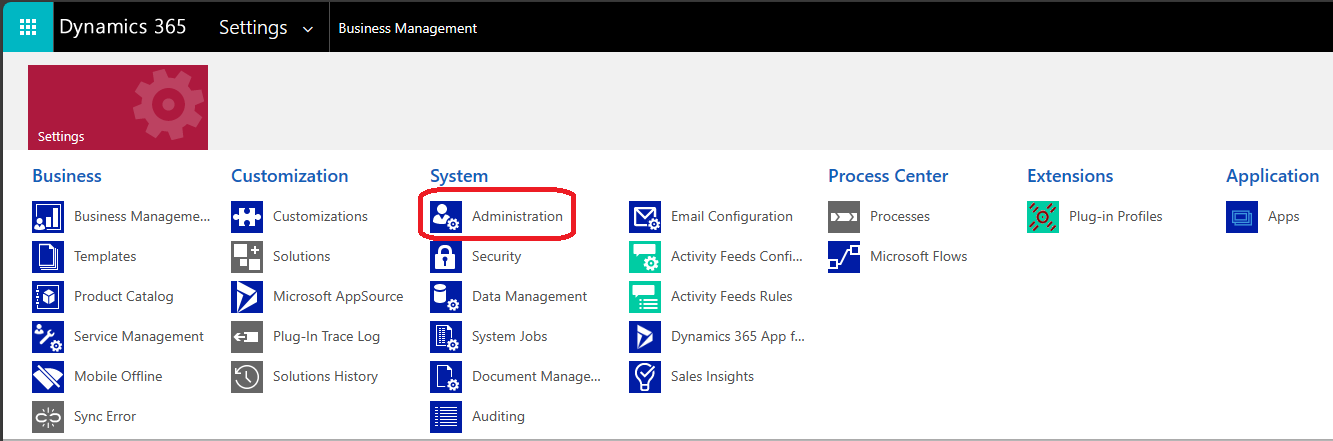
Task: Click the Security padlock icon
Action: click(446, 257)
